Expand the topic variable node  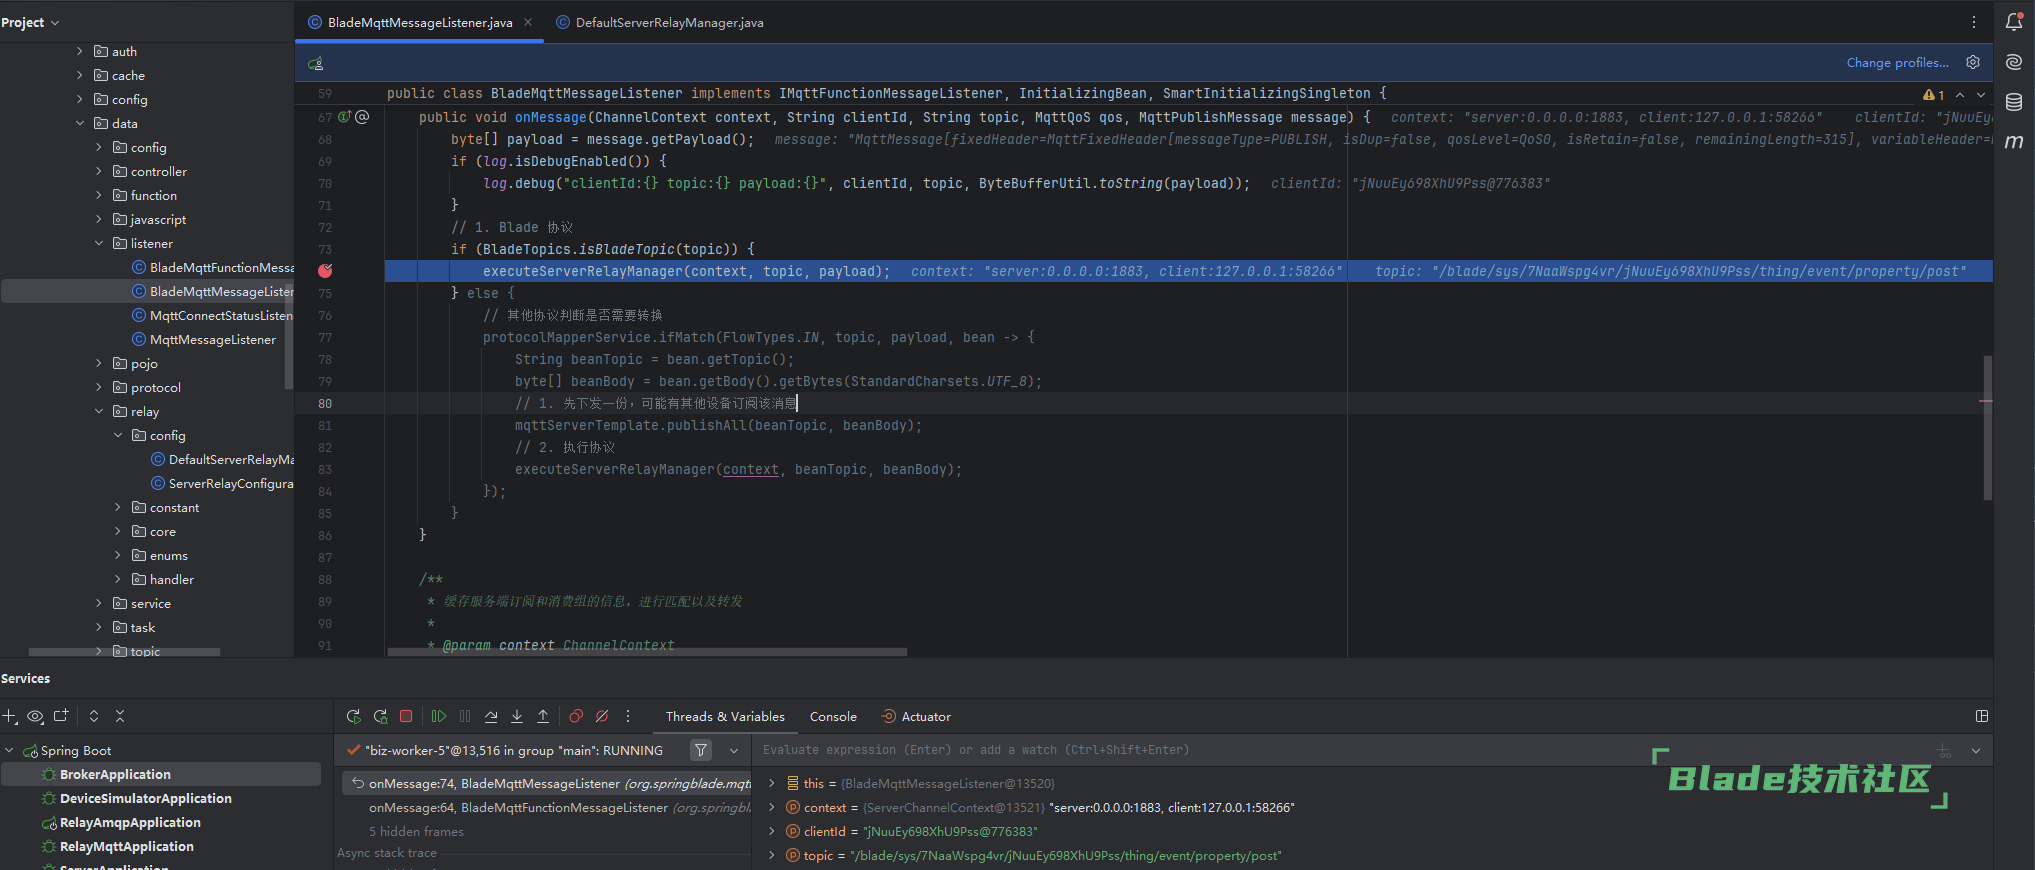coord(771,855)
